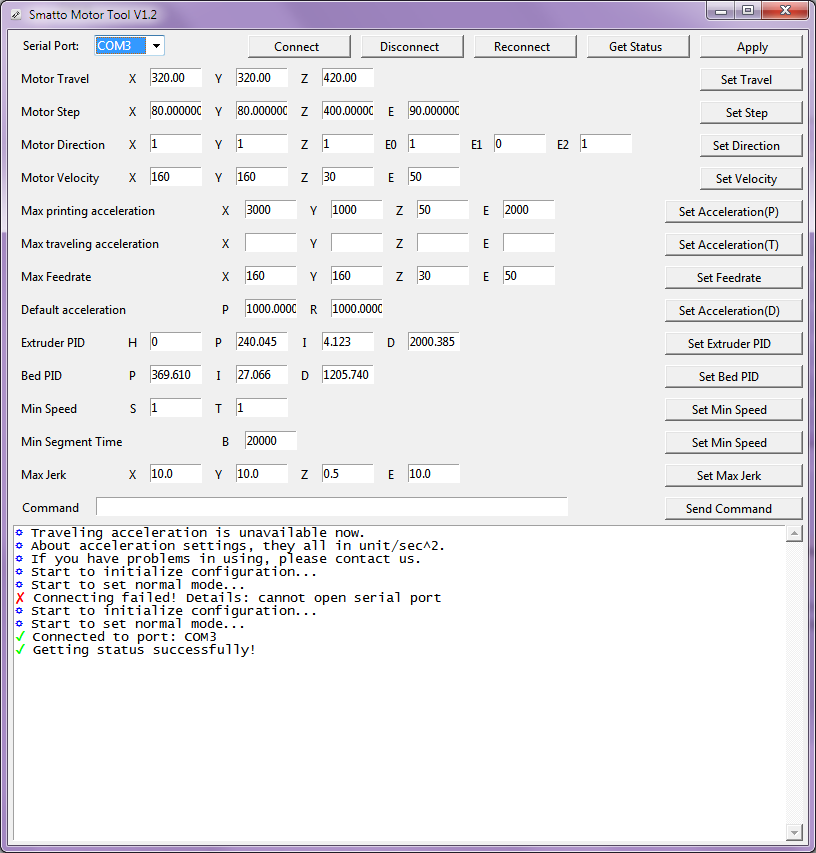This screenshot has width=816, height=853.
Task: Click Motor Step X field
Action: (x=176, y=111)
